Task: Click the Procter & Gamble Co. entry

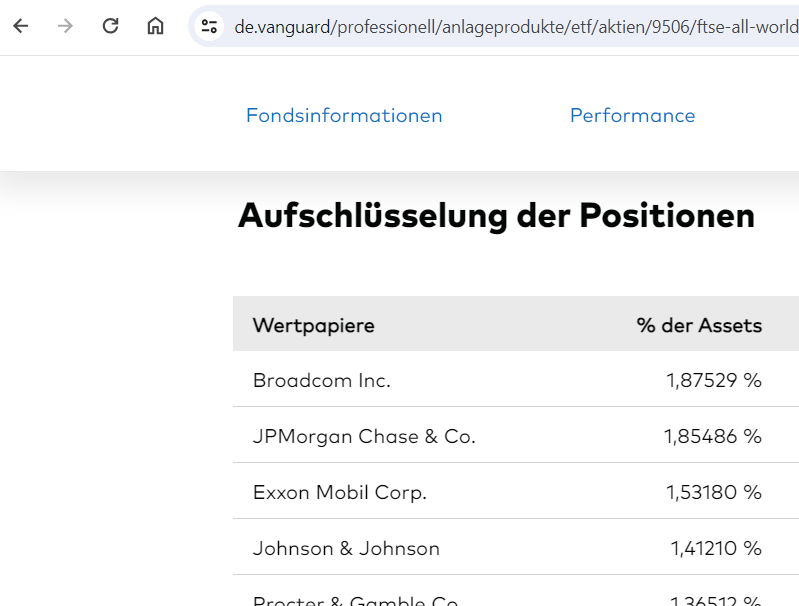Action: coord(356,600)
